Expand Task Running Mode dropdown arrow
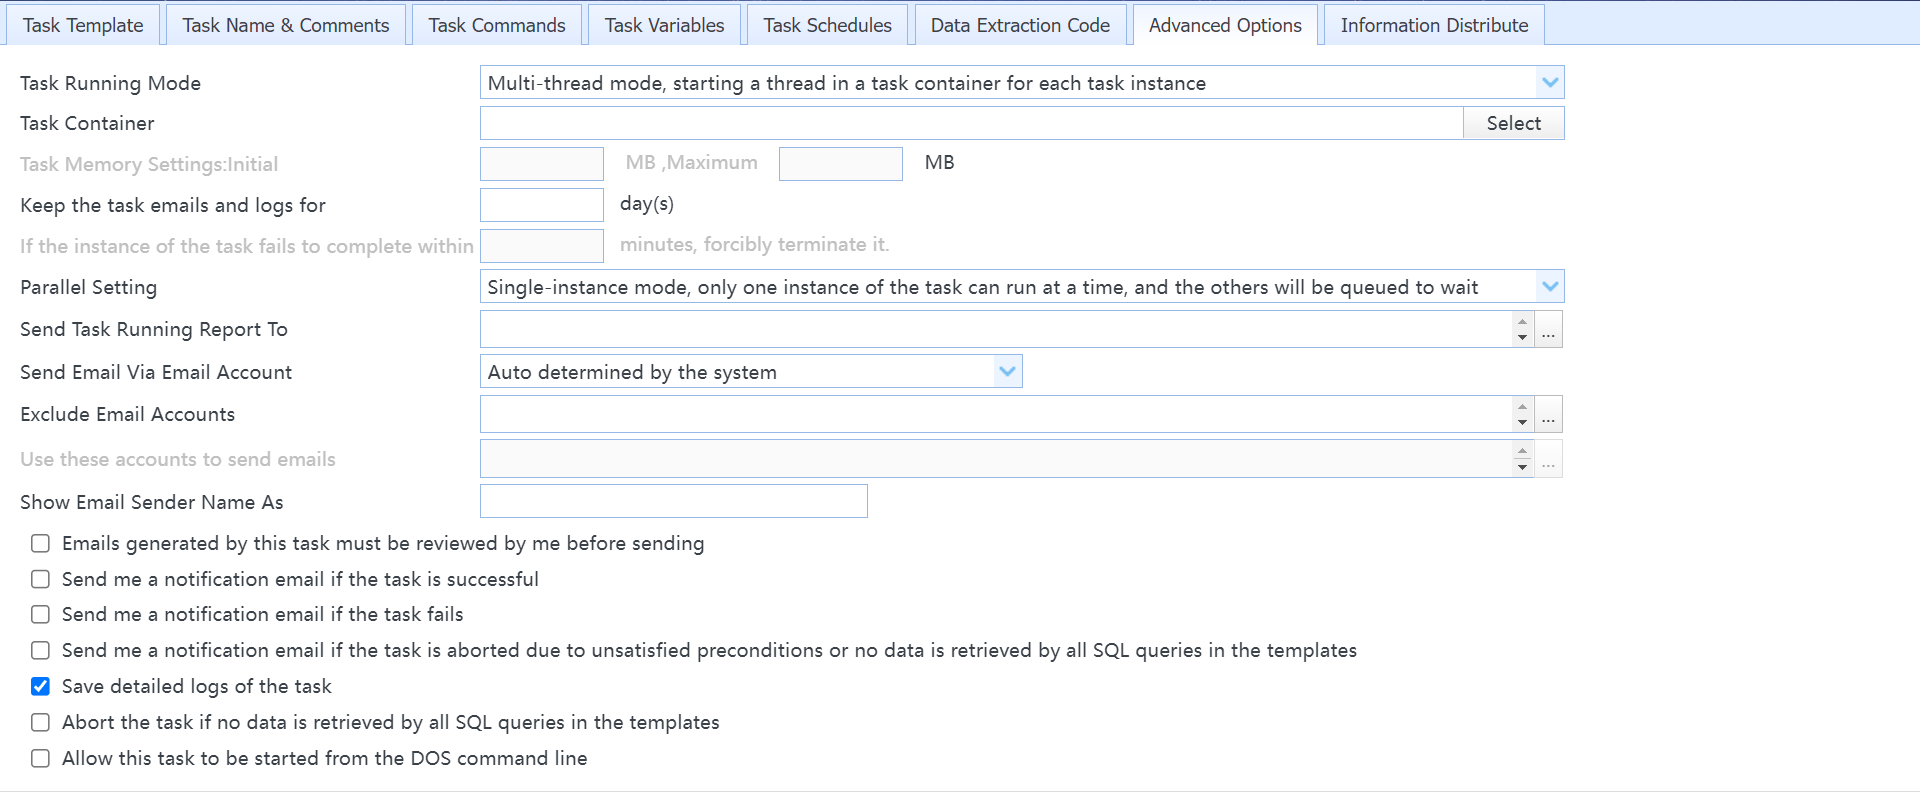This screenshot has width=1920, height=792. (1549, 82)
